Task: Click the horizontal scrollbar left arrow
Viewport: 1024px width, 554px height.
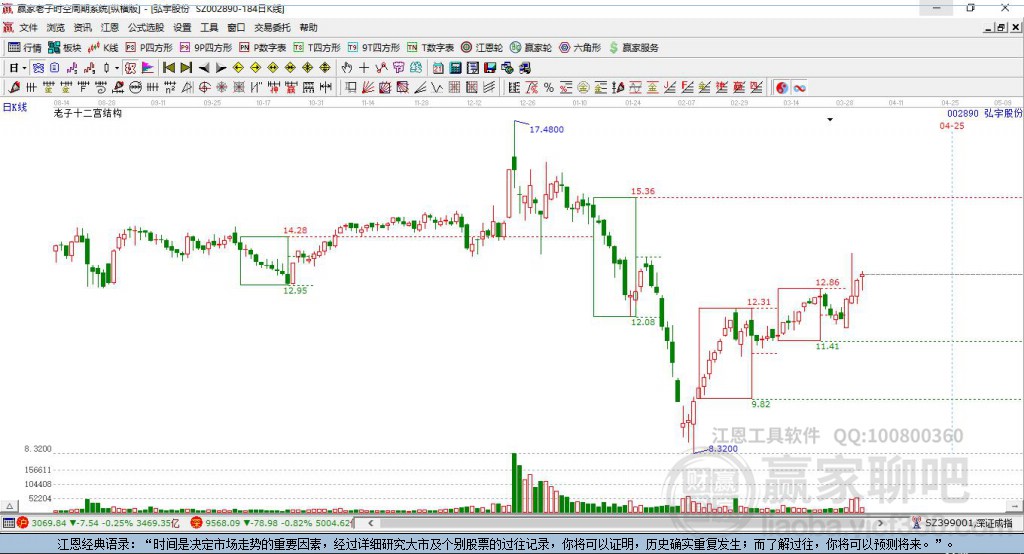Action: pyautogui.click(x=370, y=523)
